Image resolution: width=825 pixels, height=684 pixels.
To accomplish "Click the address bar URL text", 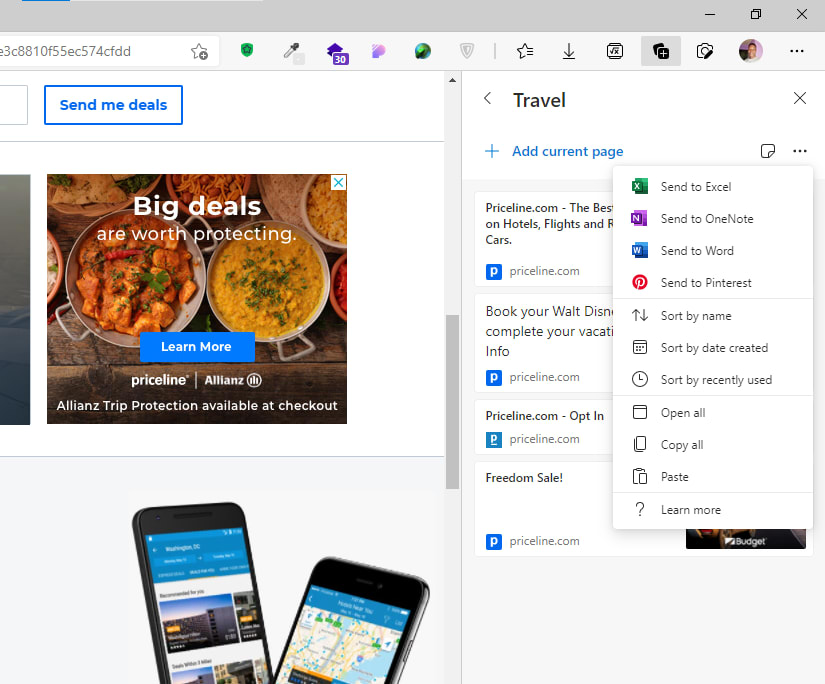I will pyautogui.click(x=65, y=51).
